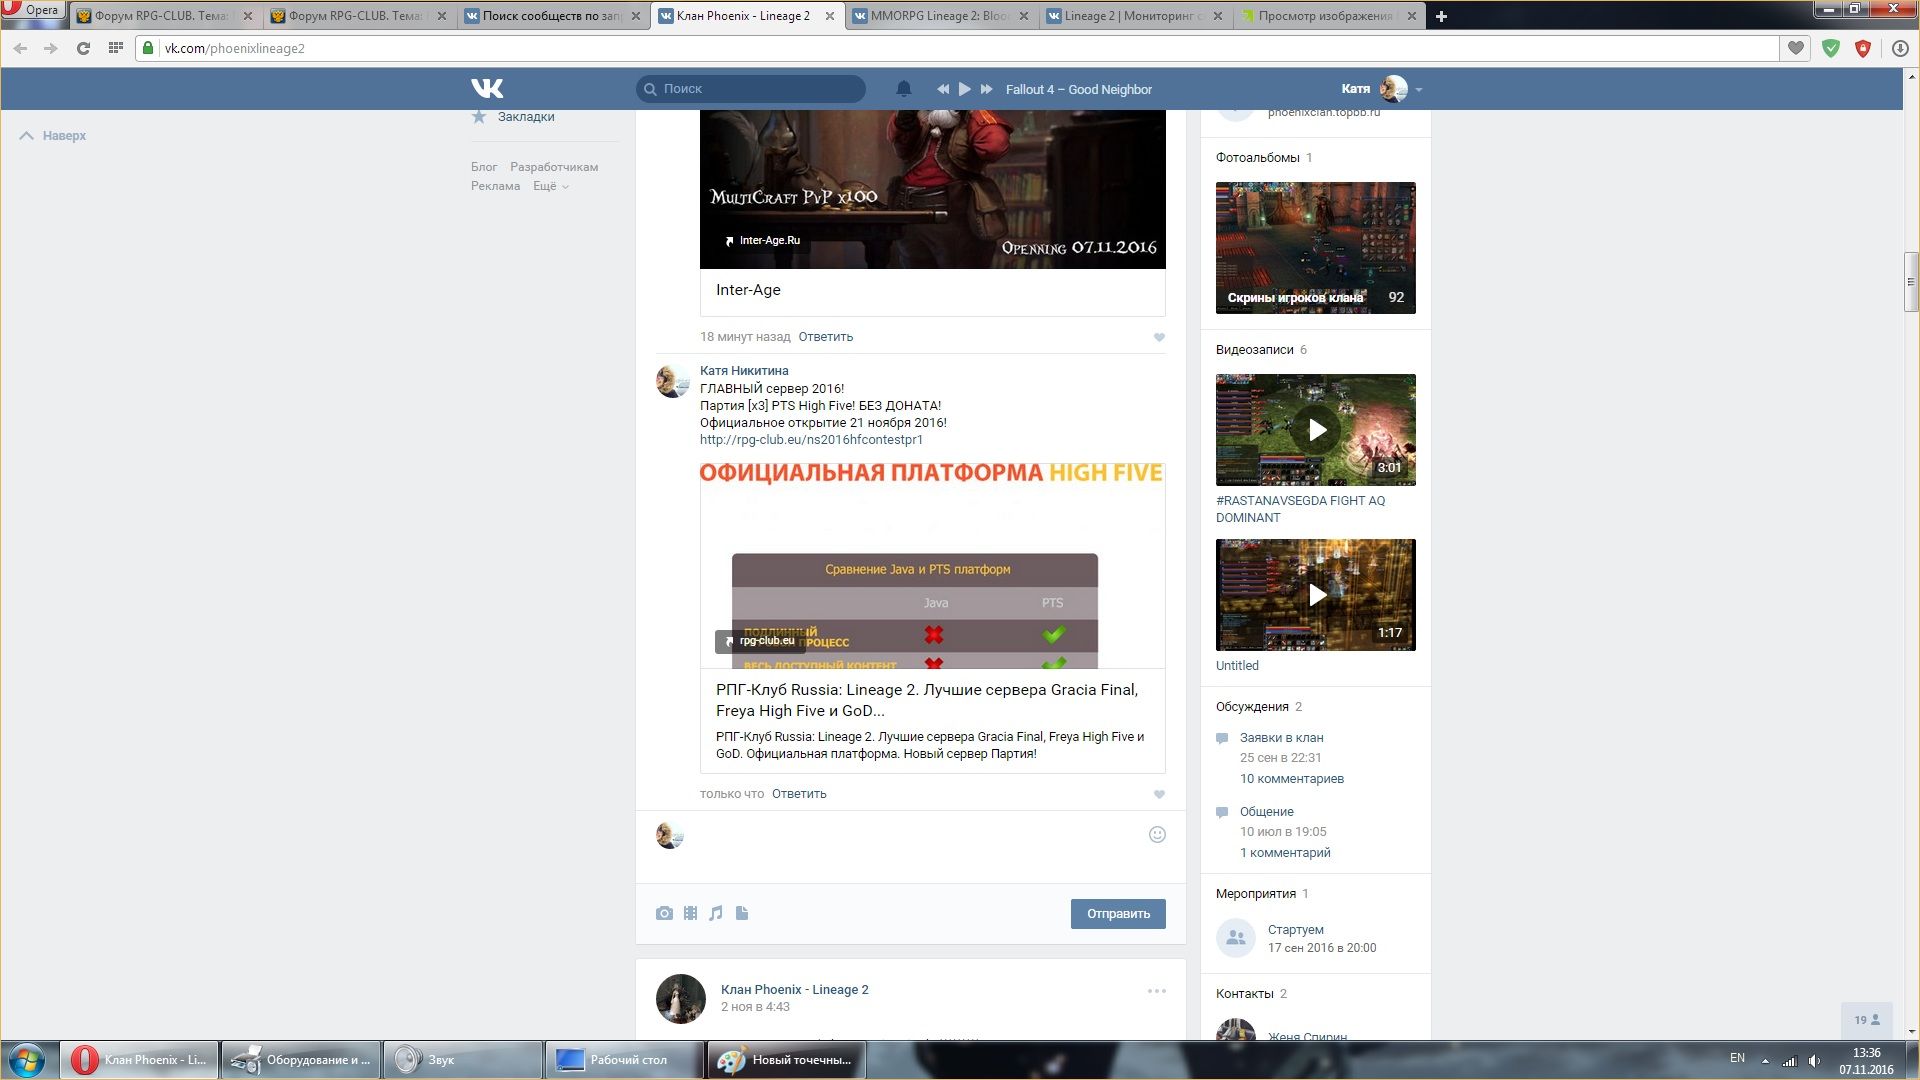Viewport: 1920px width, 1080px height.
Task: Skip to next track in header player
Action: point(987,89)
